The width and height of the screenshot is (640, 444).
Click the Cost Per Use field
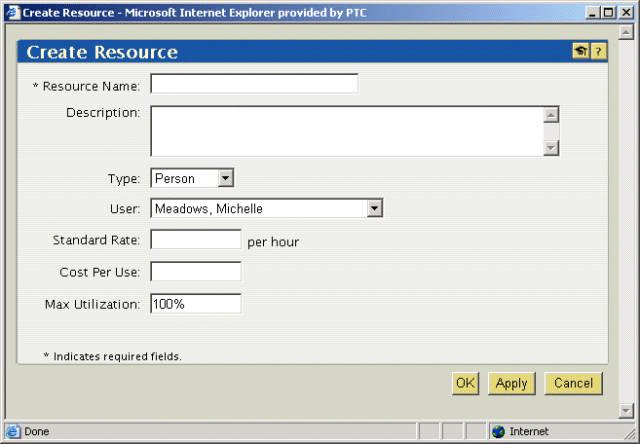[196, 271]
